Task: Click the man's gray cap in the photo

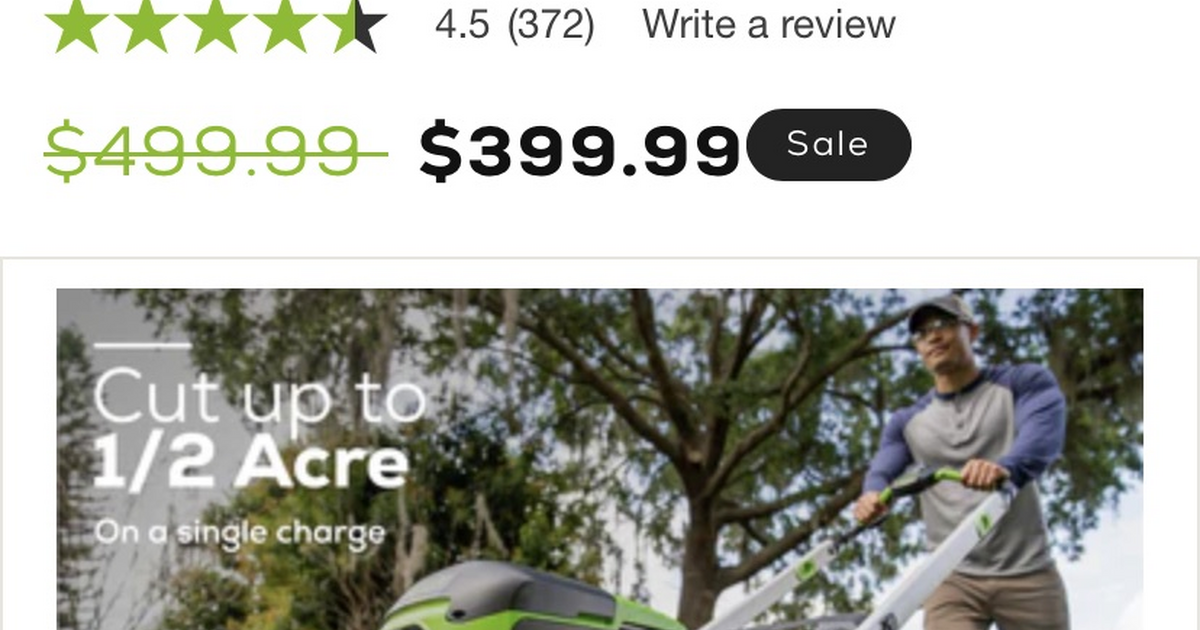Action: point(940,309)
